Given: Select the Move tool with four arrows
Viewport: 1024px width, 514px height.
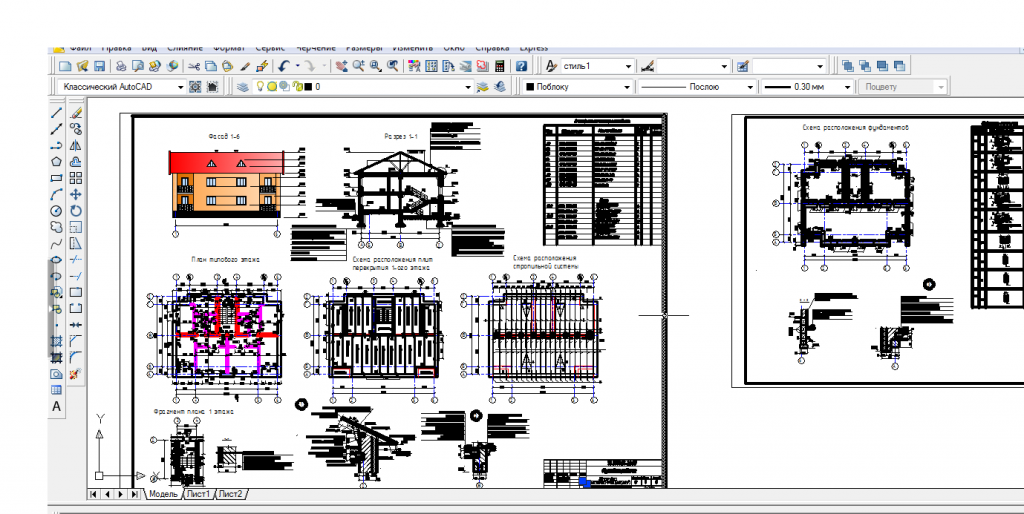Looking at the screenshot, I should click(76, 195).
